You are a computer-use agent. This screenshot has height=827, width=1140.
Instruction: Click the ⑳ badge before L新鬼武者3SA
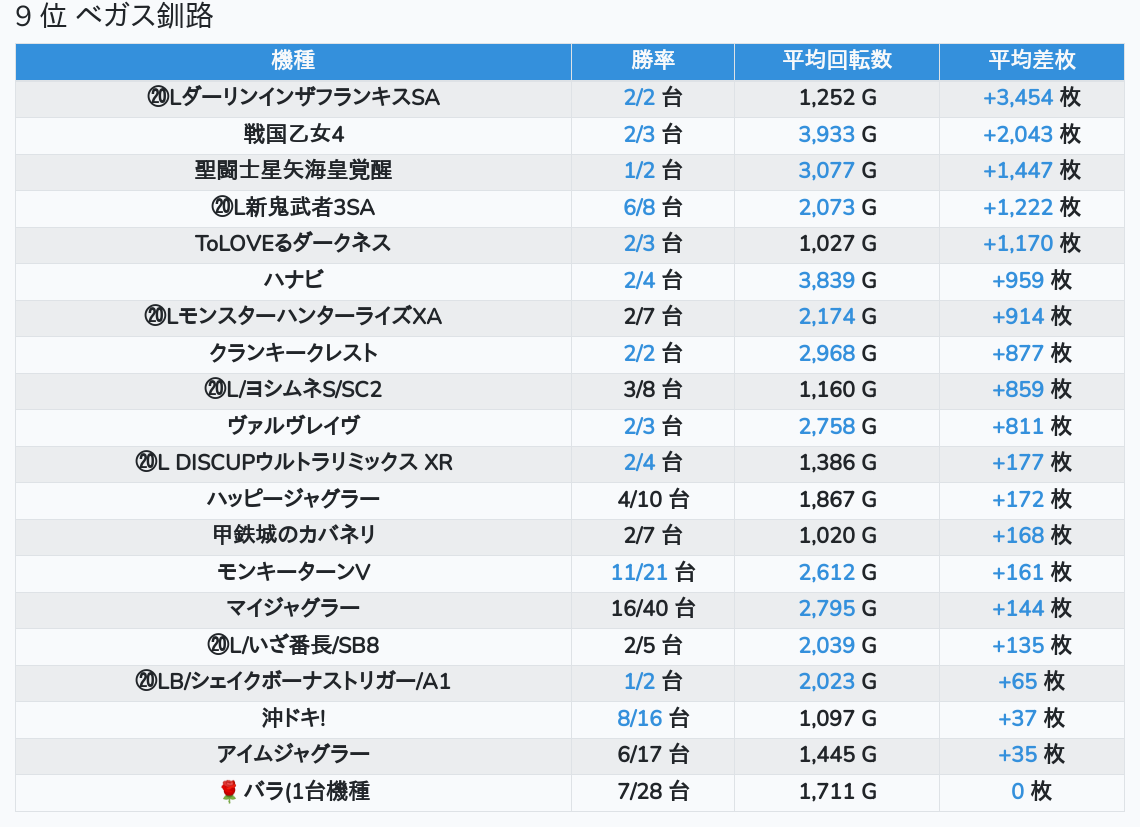(x=221, y=207)
